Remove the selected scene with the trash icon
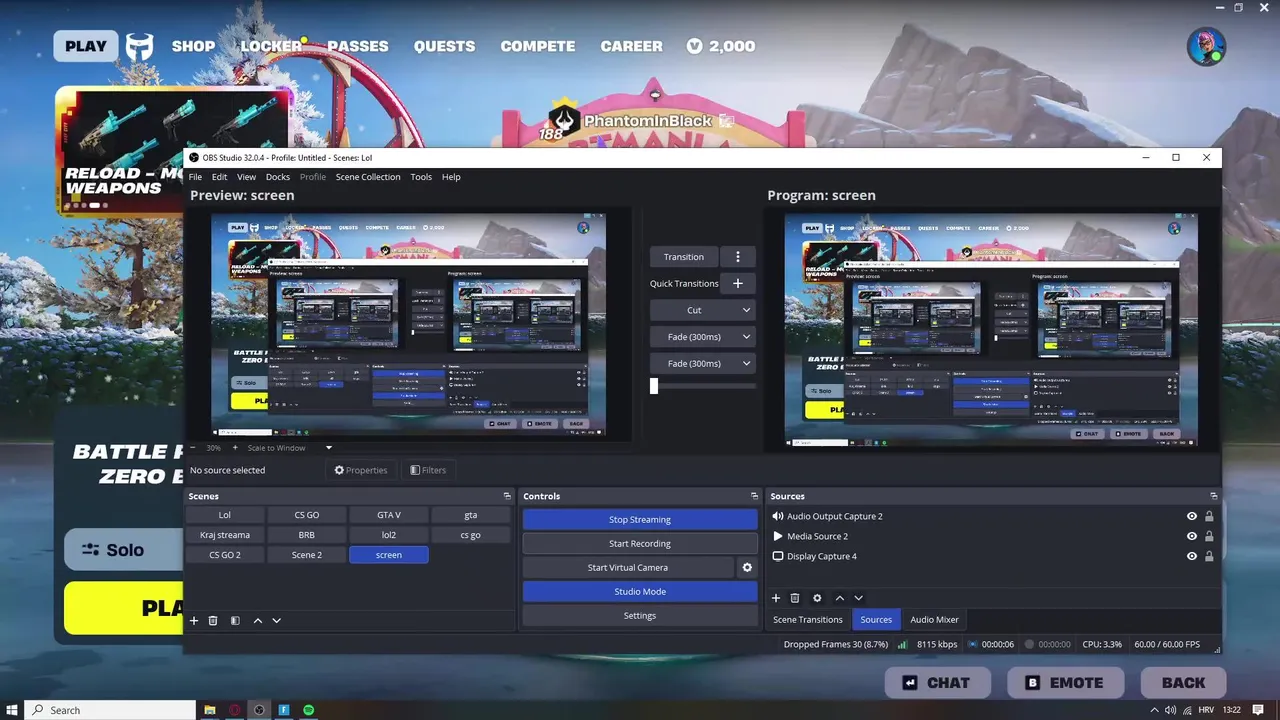The width and height of the screenshot is (1280, 720). tap(213, 621)
